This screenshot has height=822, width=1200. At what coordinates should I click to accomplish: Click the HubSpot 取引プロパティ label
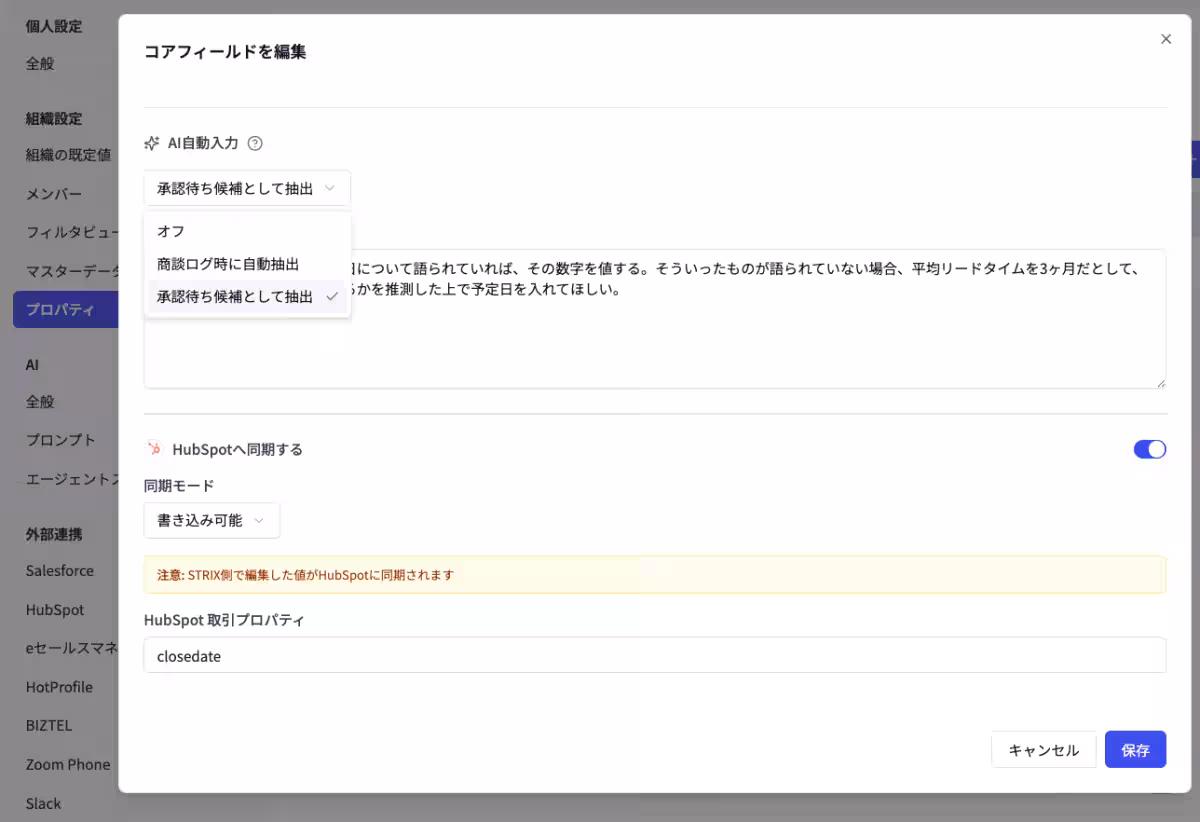coord(224,620)
